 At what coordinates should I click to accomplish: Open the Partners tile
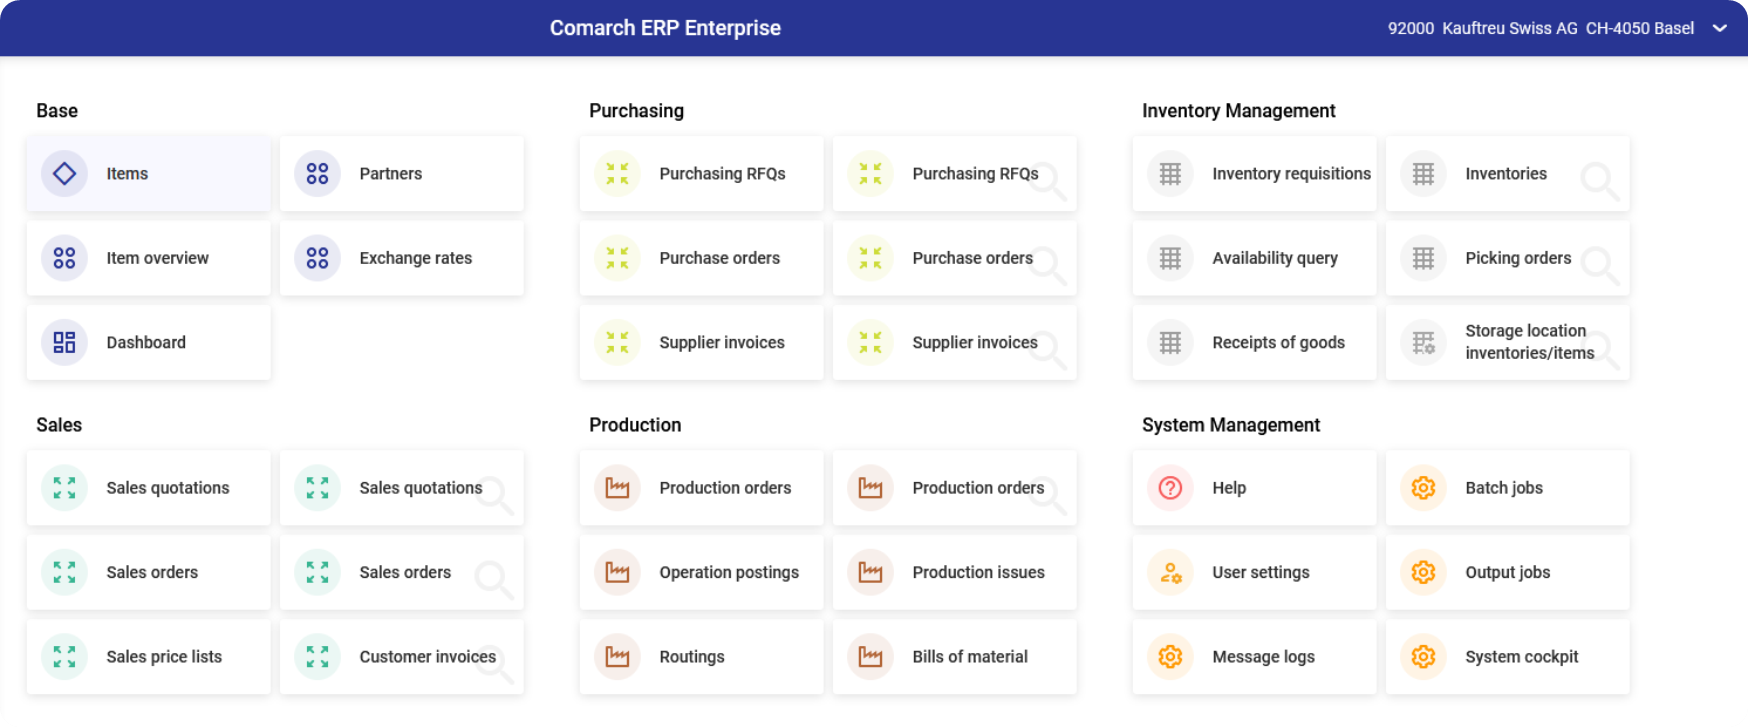pyautogui.click(x=402, y=174)
